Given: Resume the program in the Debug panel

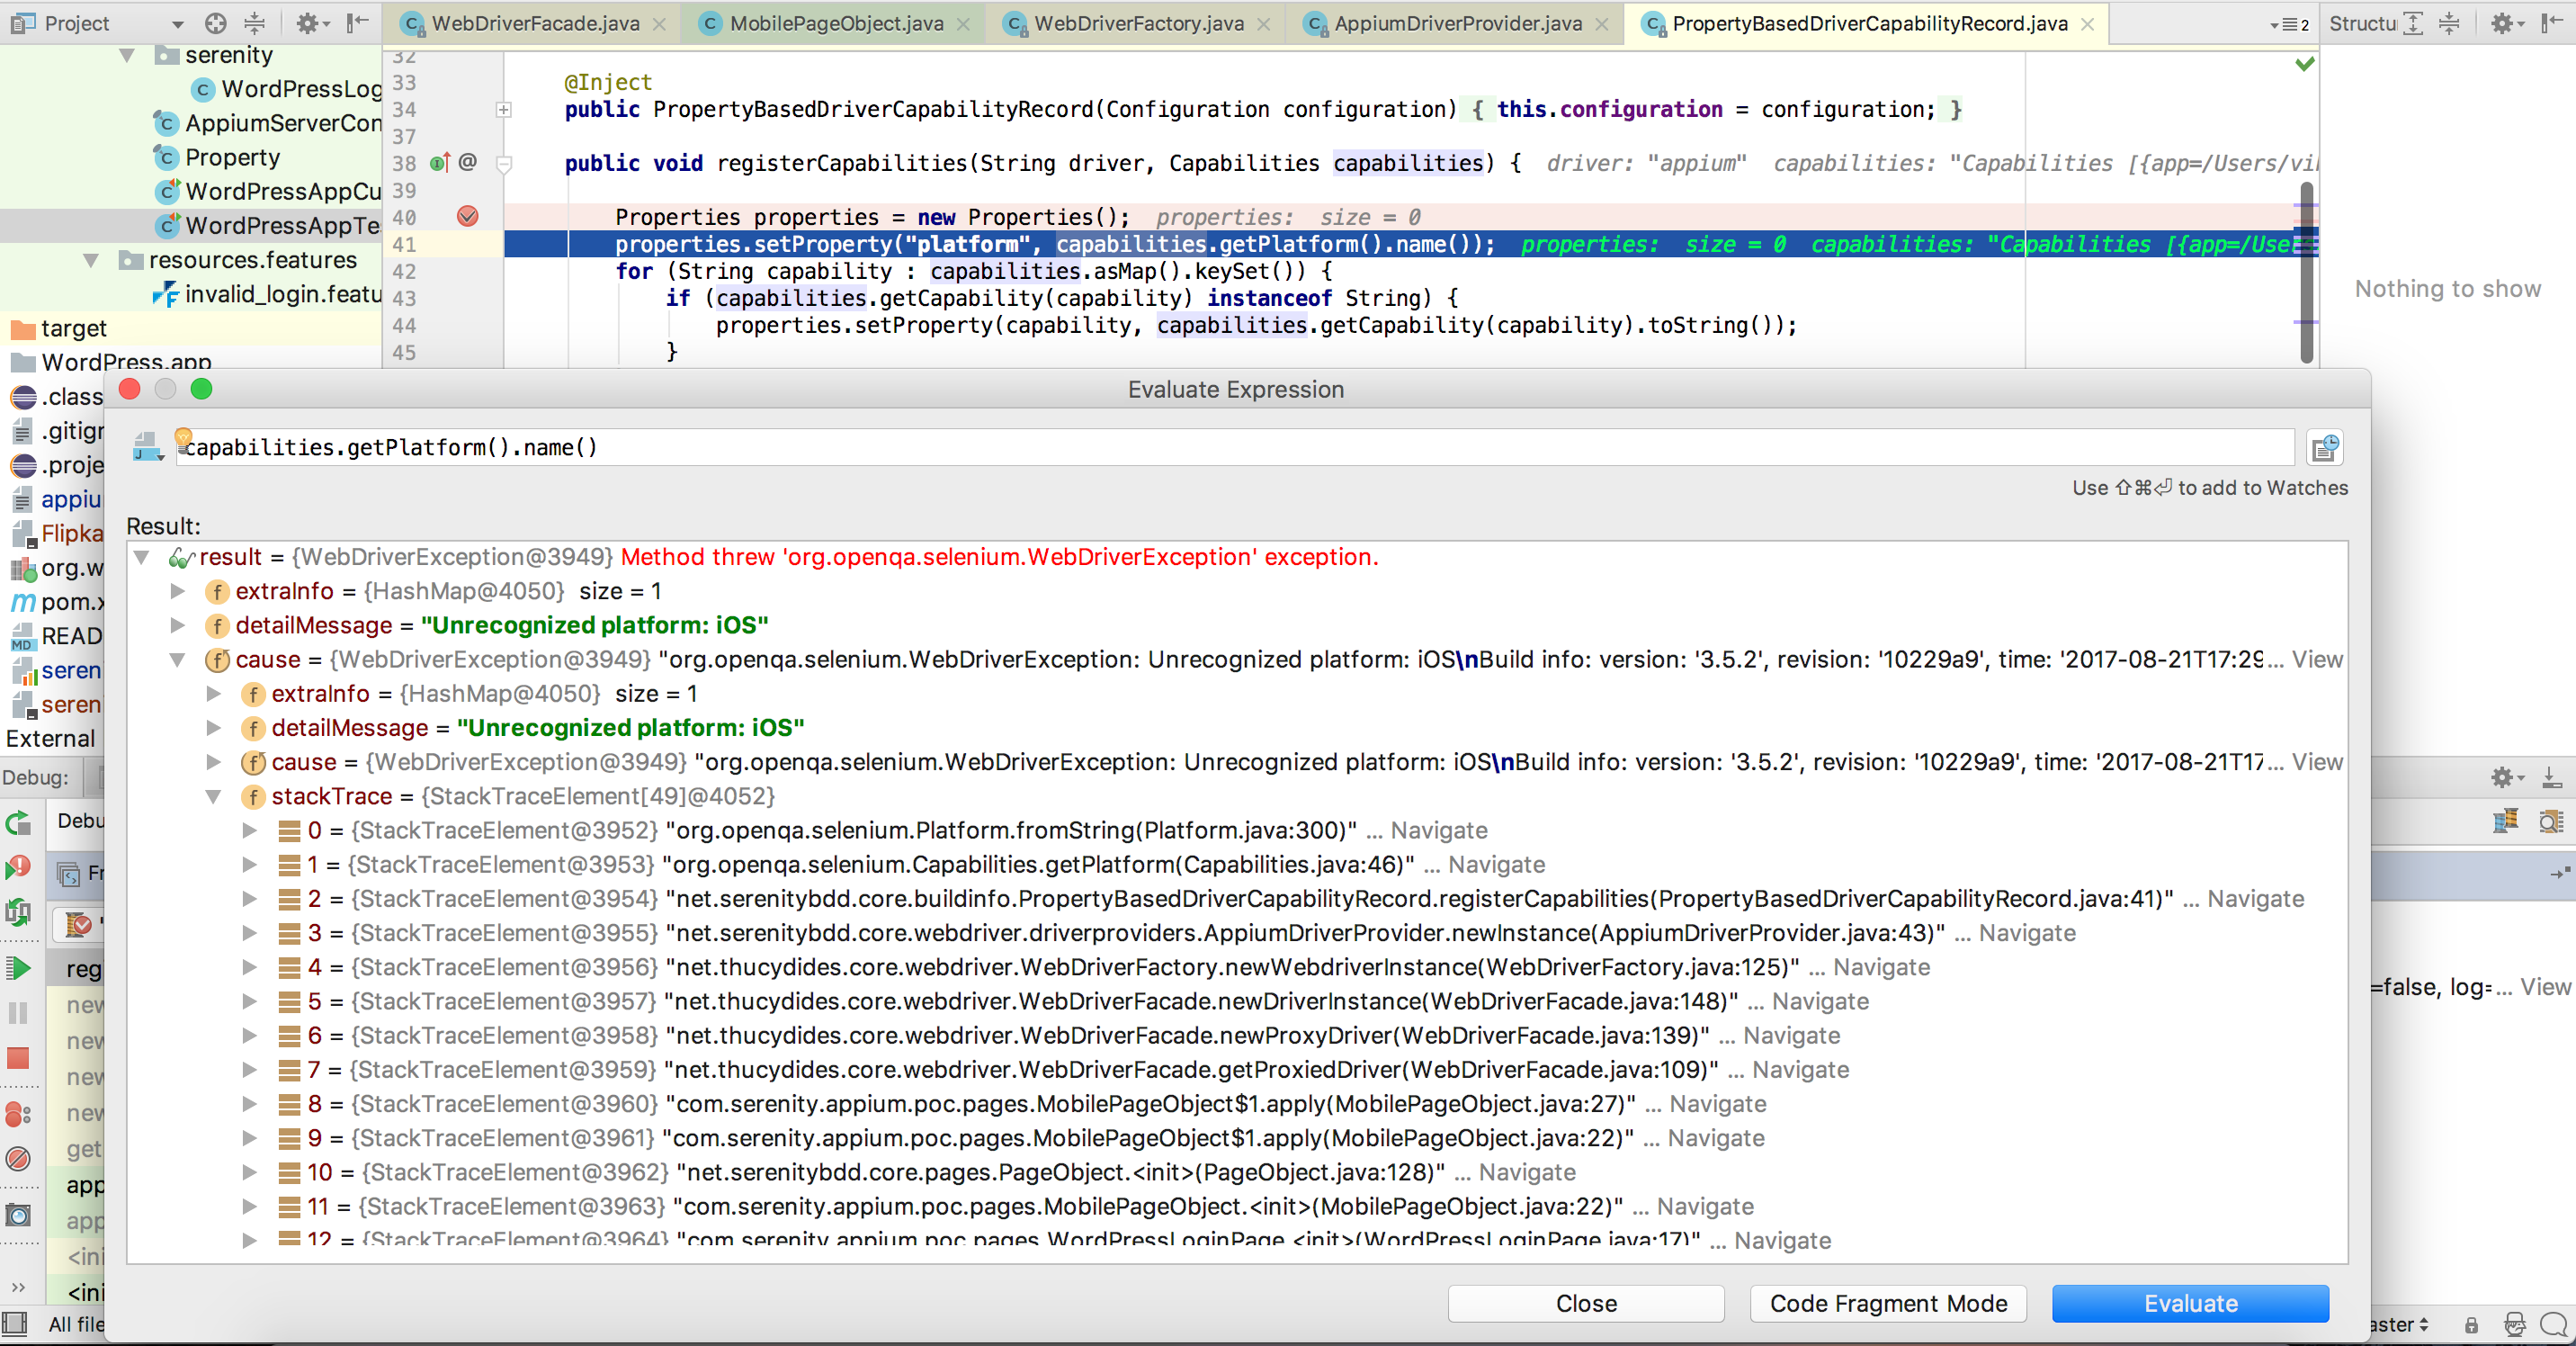Looking at the screenshot, I should coord(18,967).
